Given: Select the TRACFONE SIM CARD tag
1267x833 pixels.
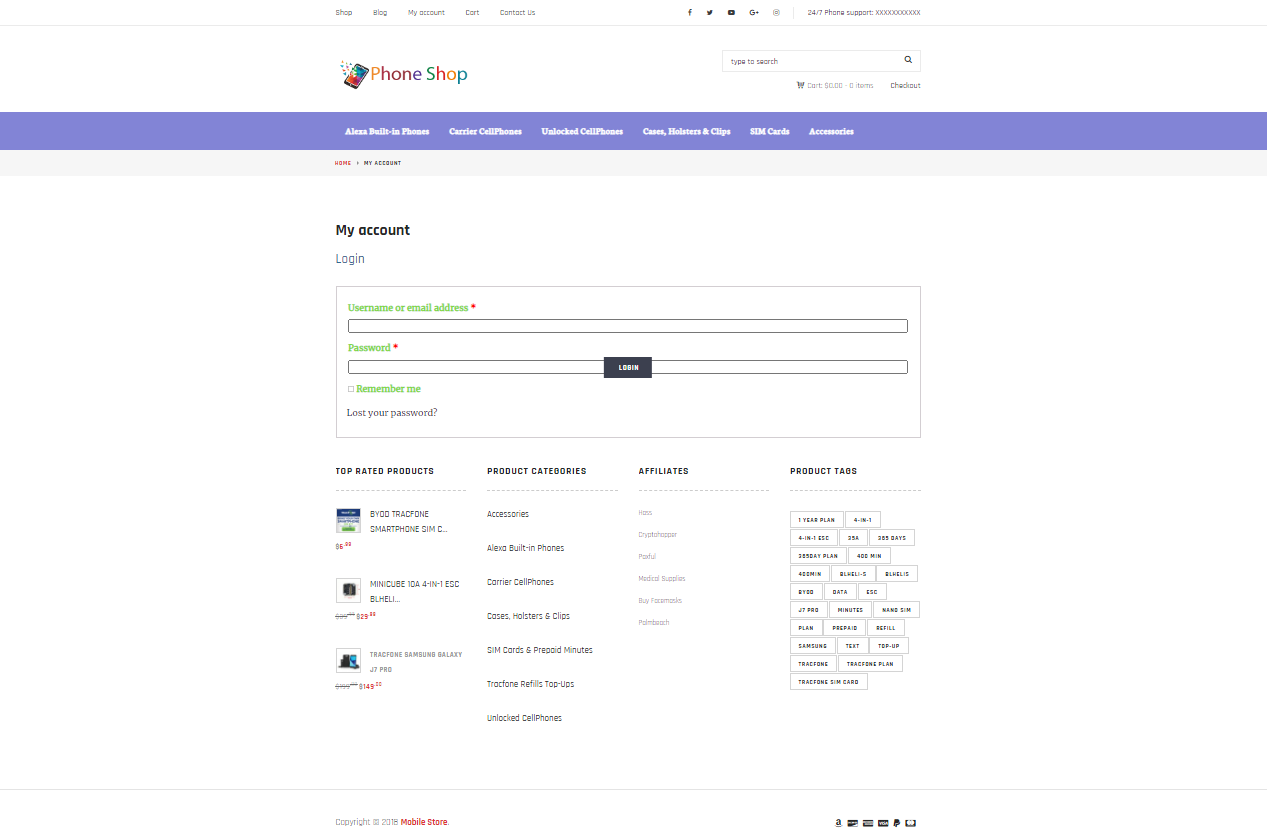Looking at the screenshot, I should (829, 682).
